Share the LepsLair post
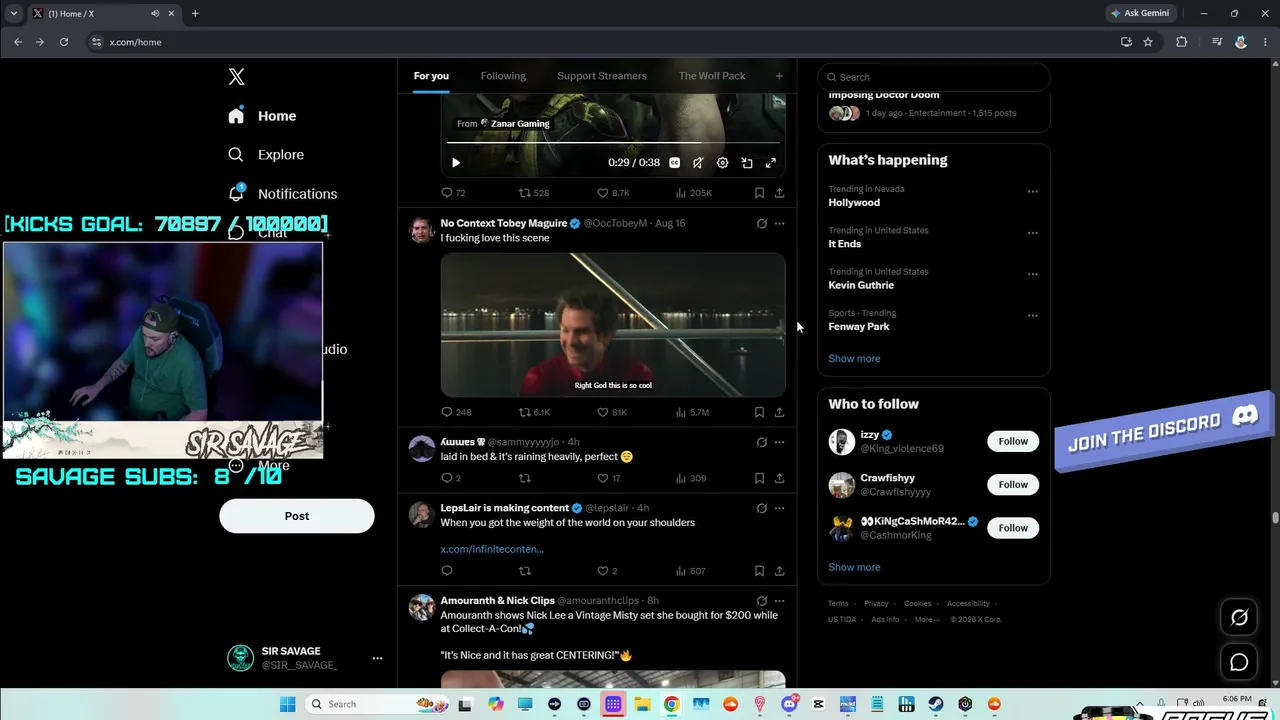The height and width of the screenshot is (720, 1280). [779, 571]
